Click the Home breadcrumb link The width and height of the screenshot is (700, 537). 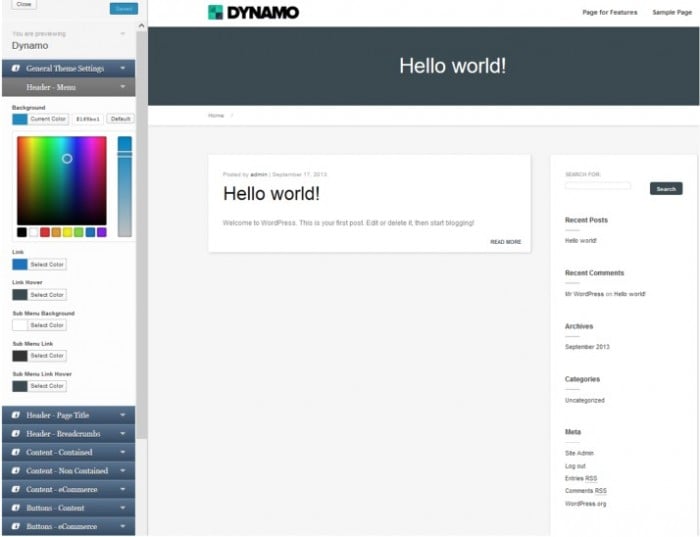pos(216,116)
